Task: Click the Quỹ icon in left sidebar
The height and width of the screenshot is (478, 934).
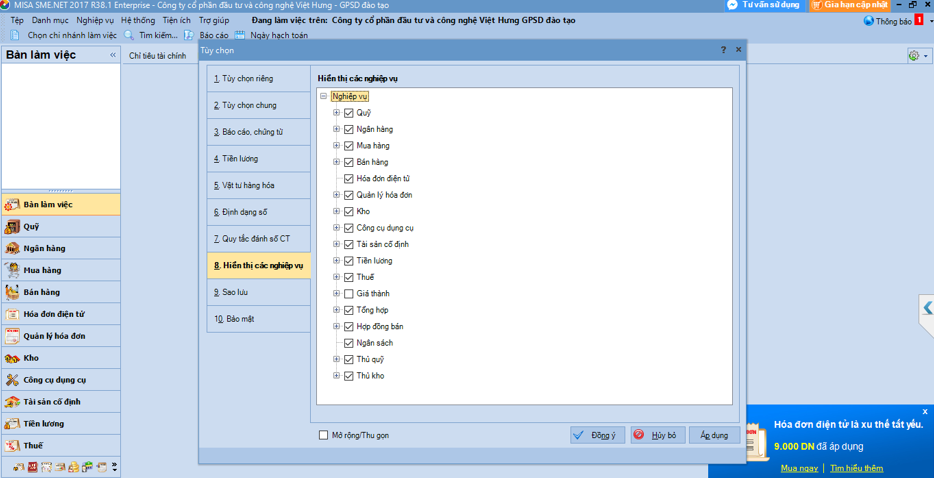Action: point(12,227)
